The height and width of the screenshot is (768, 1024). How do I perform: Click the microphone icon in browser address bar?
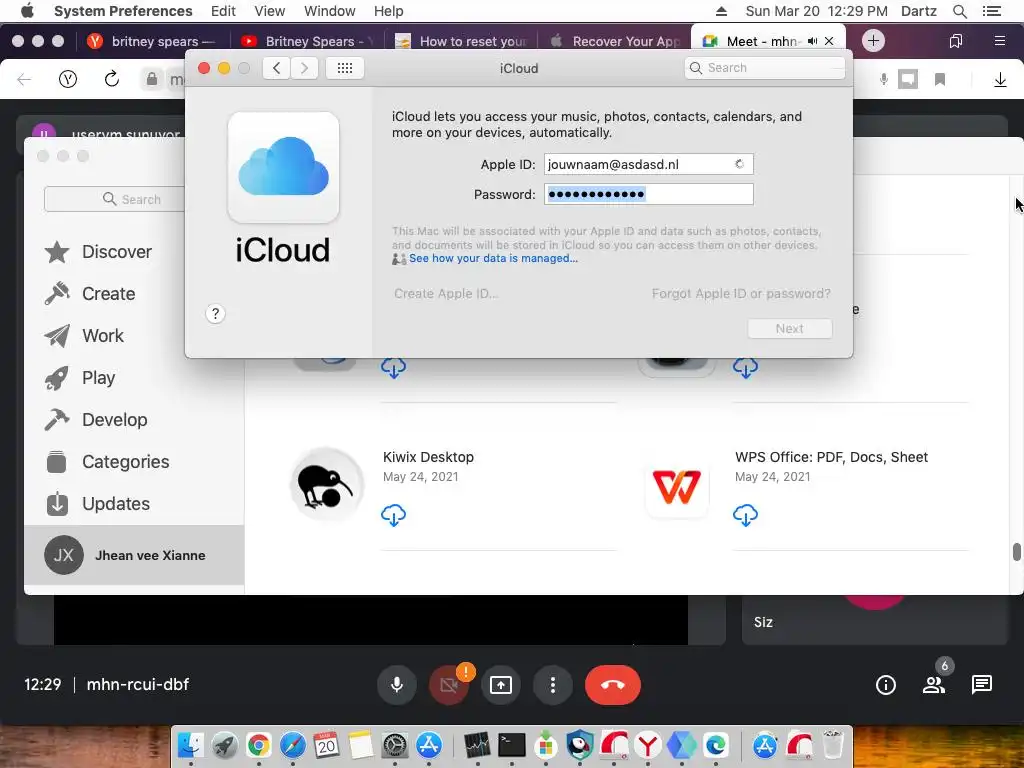click(x=884, y=80)
